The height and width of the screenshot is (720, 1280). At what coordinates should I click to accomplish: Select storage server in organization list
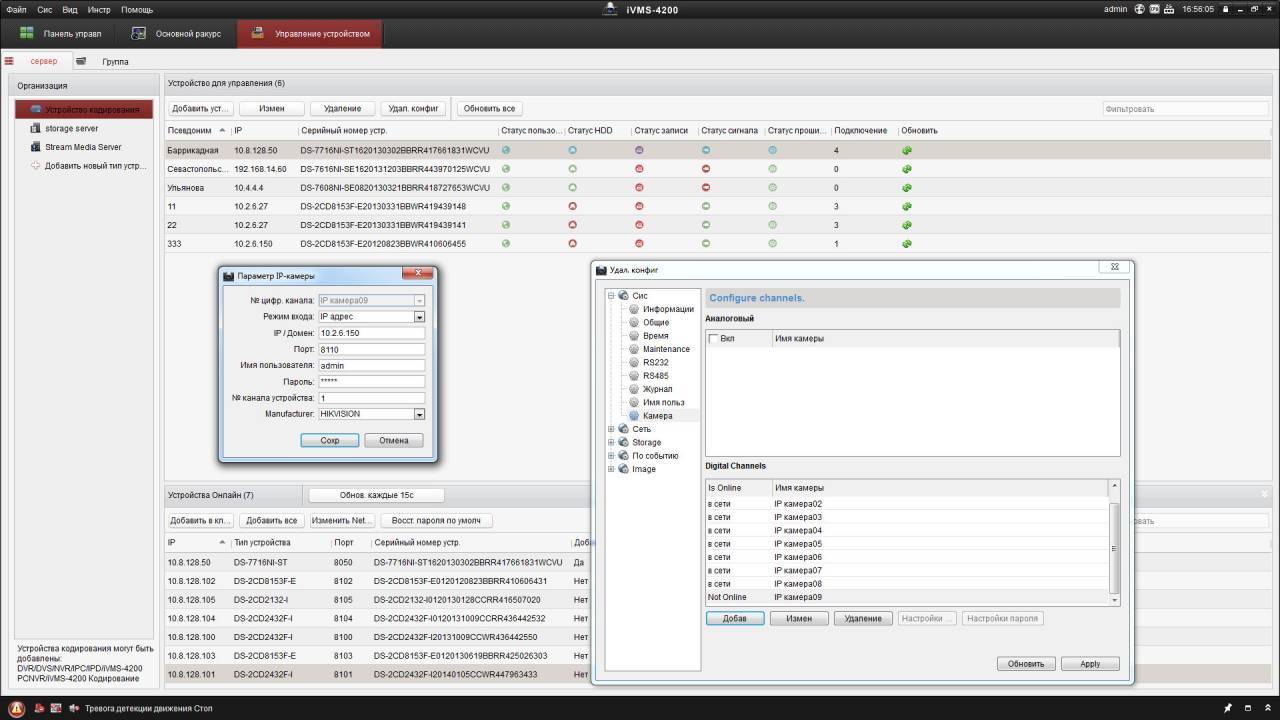coord(71,128)
